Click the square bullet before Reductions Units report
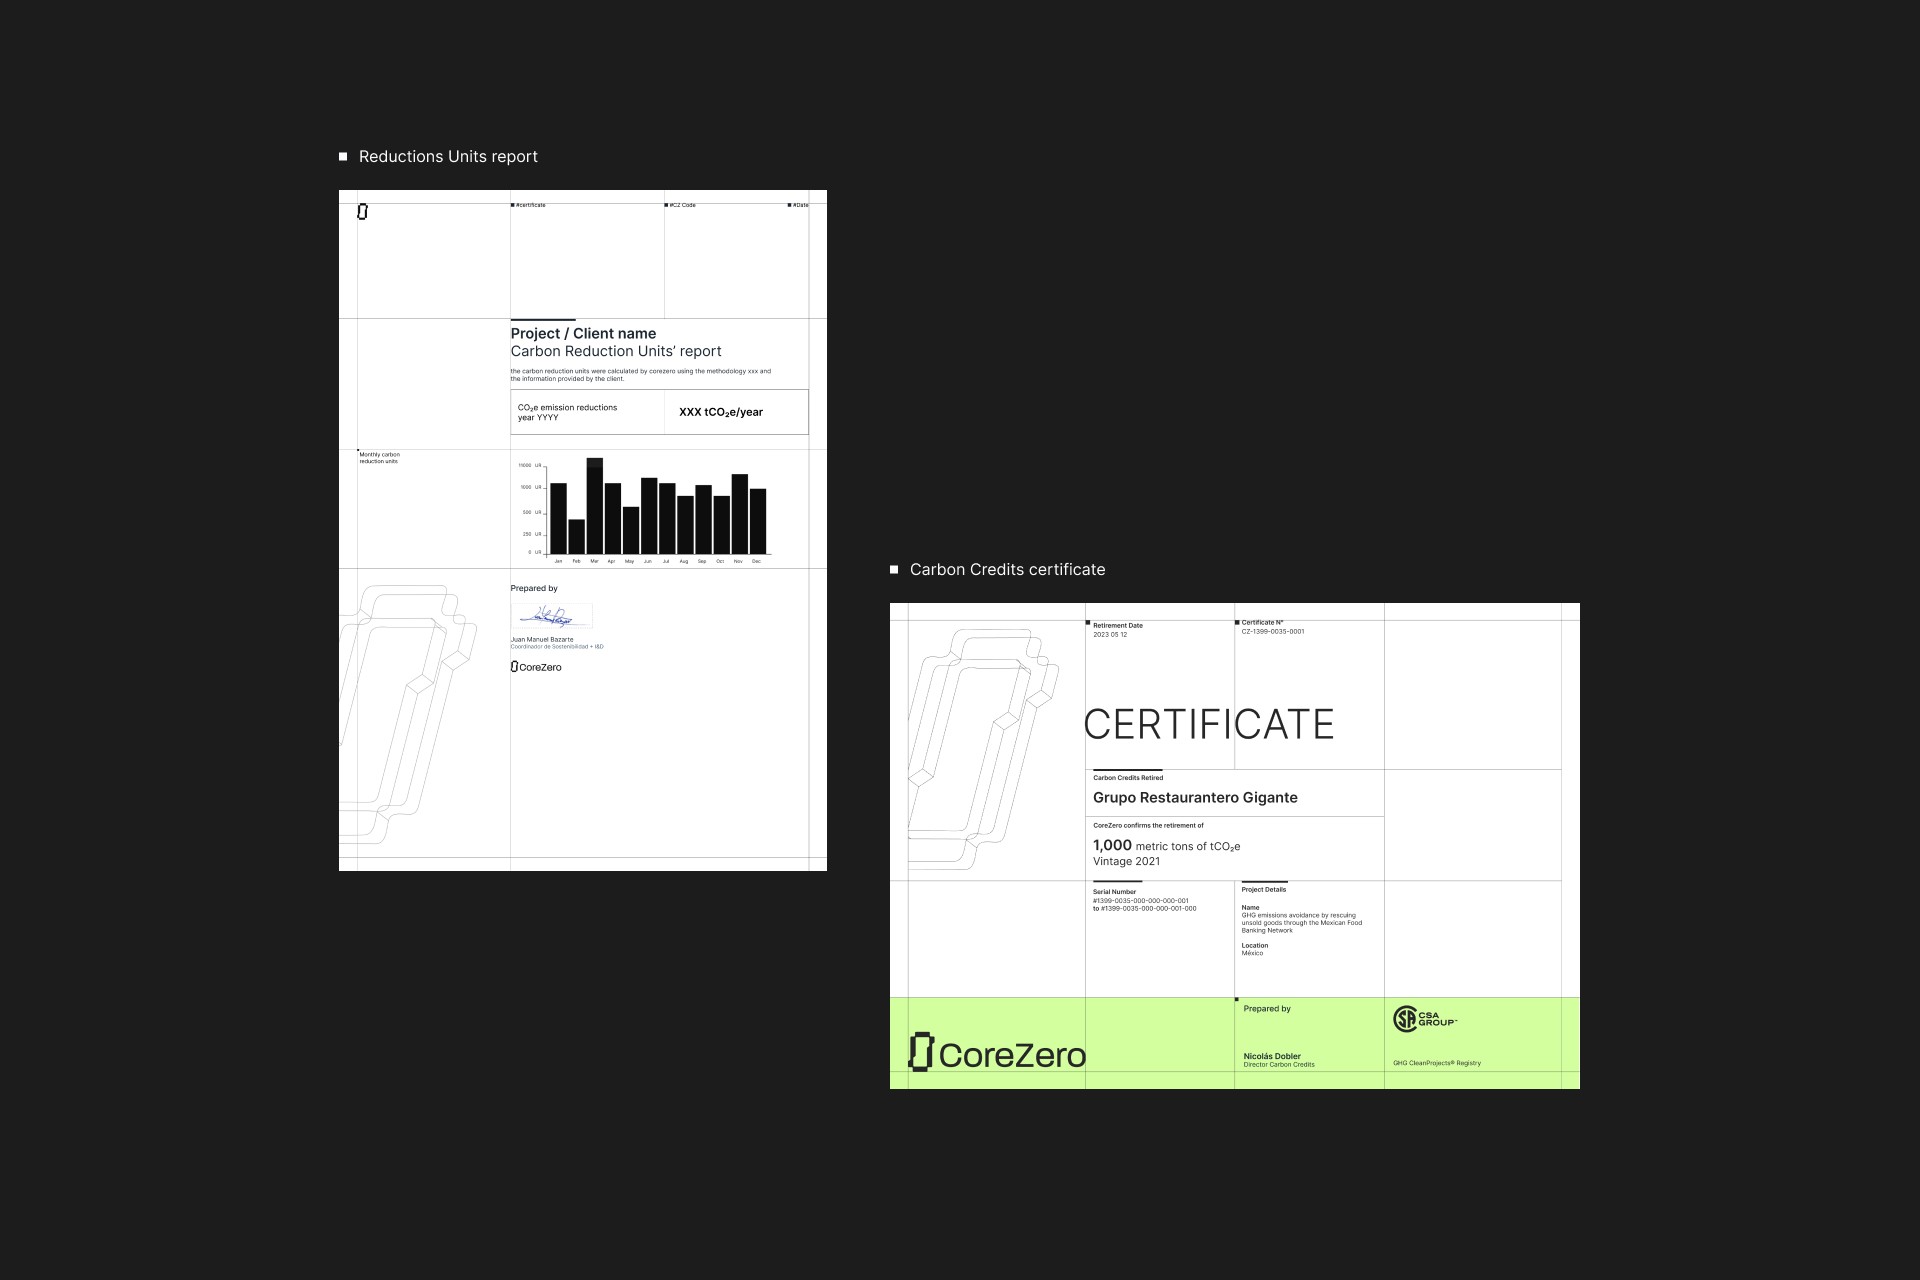This screenshot has height=1280, width=1920. tap(343, 157)
